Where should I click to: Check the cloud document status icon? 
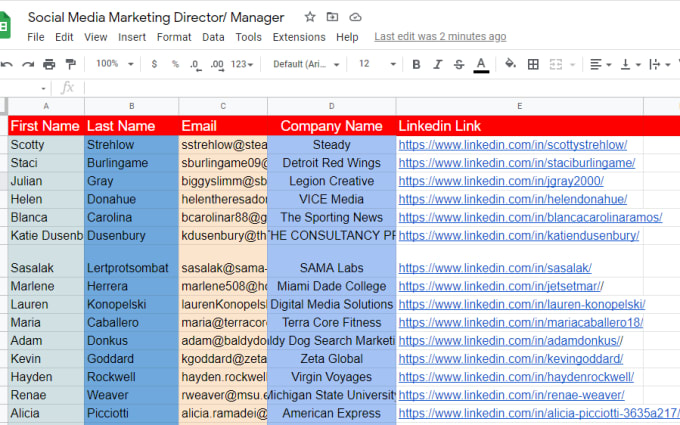(x=355, y=17)
